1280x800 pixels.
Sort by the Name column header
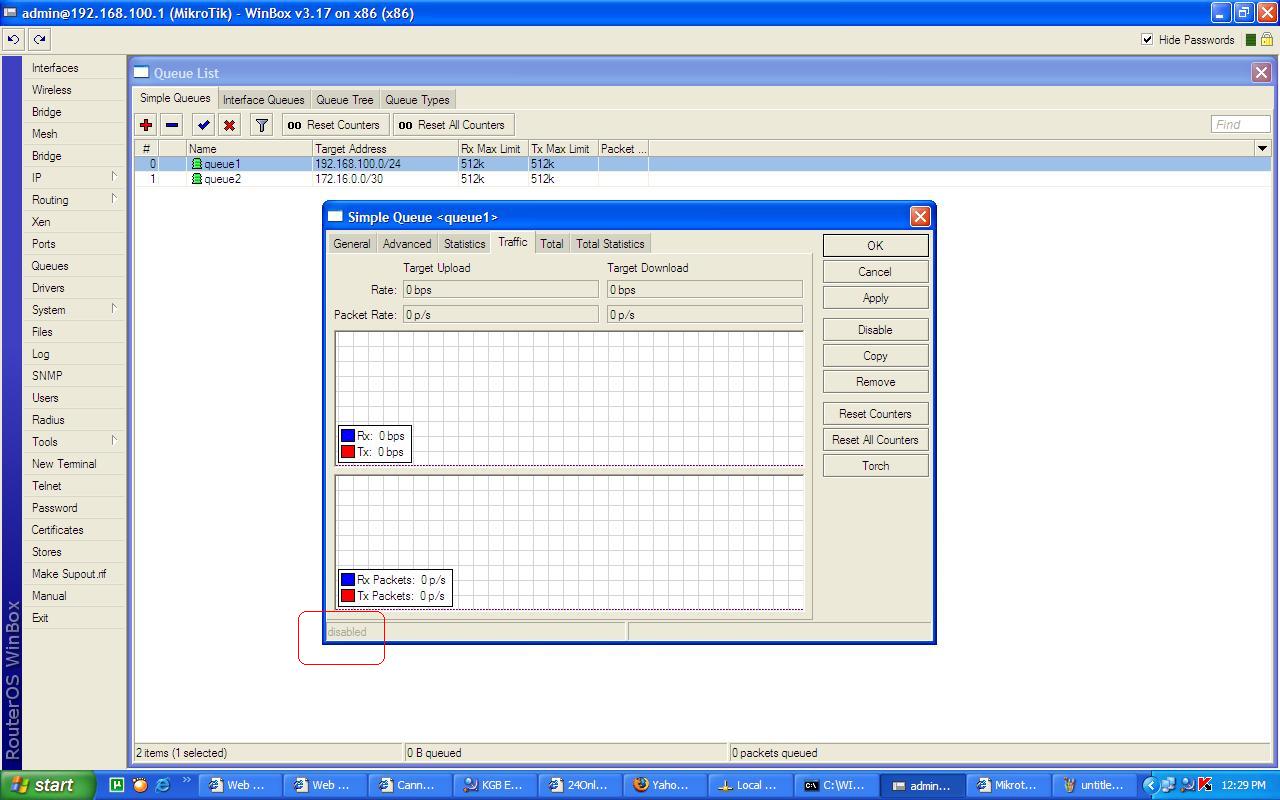249,149
